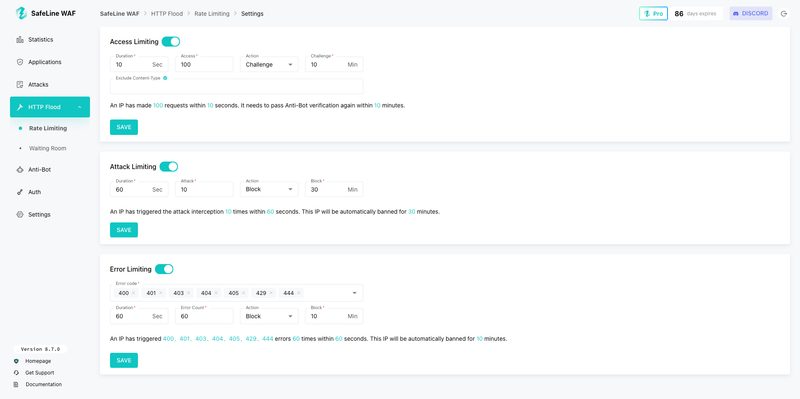Toggle the Error Limiting switch

click(x=164, y=269)
